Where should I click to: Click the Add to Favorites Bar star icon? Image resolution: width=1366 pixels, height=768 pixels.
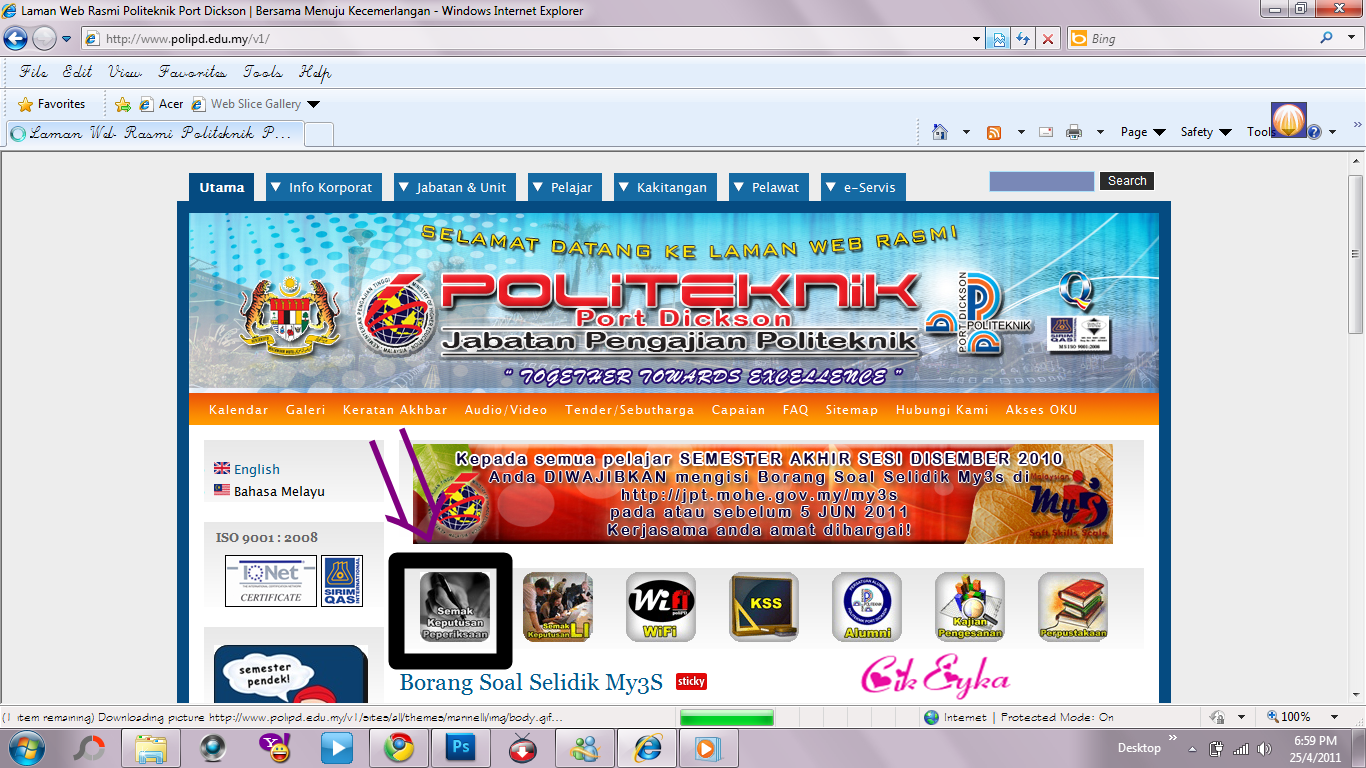pos(123,104)
